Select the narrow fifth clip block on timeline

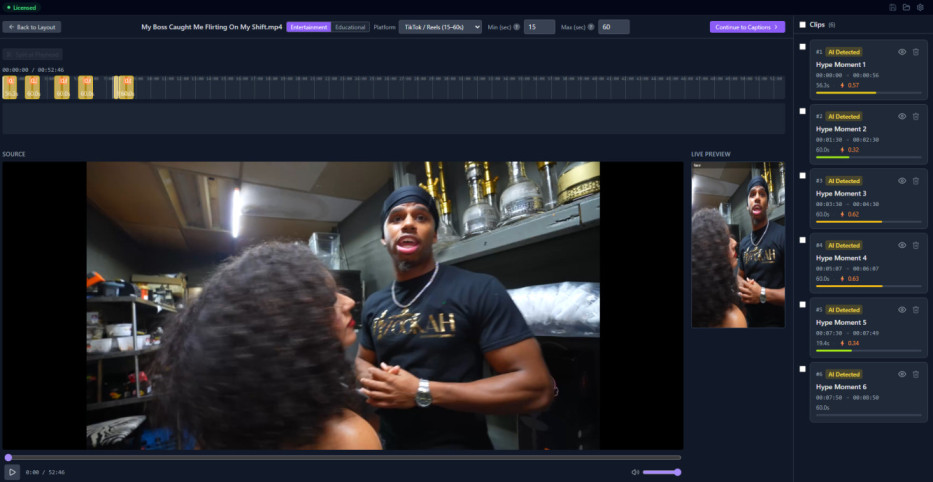[115, 87]
